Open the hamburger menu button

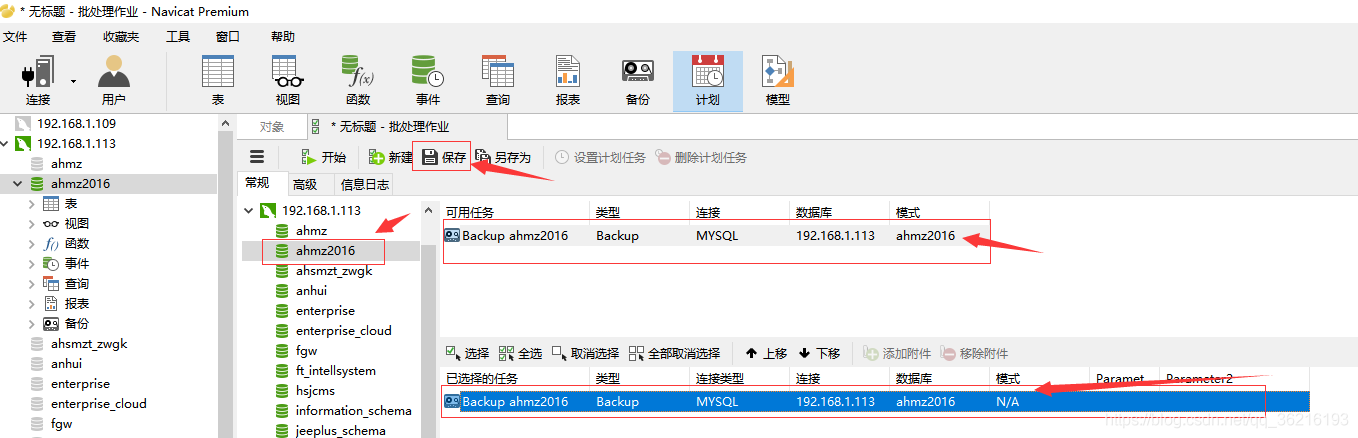coord(257,157)
